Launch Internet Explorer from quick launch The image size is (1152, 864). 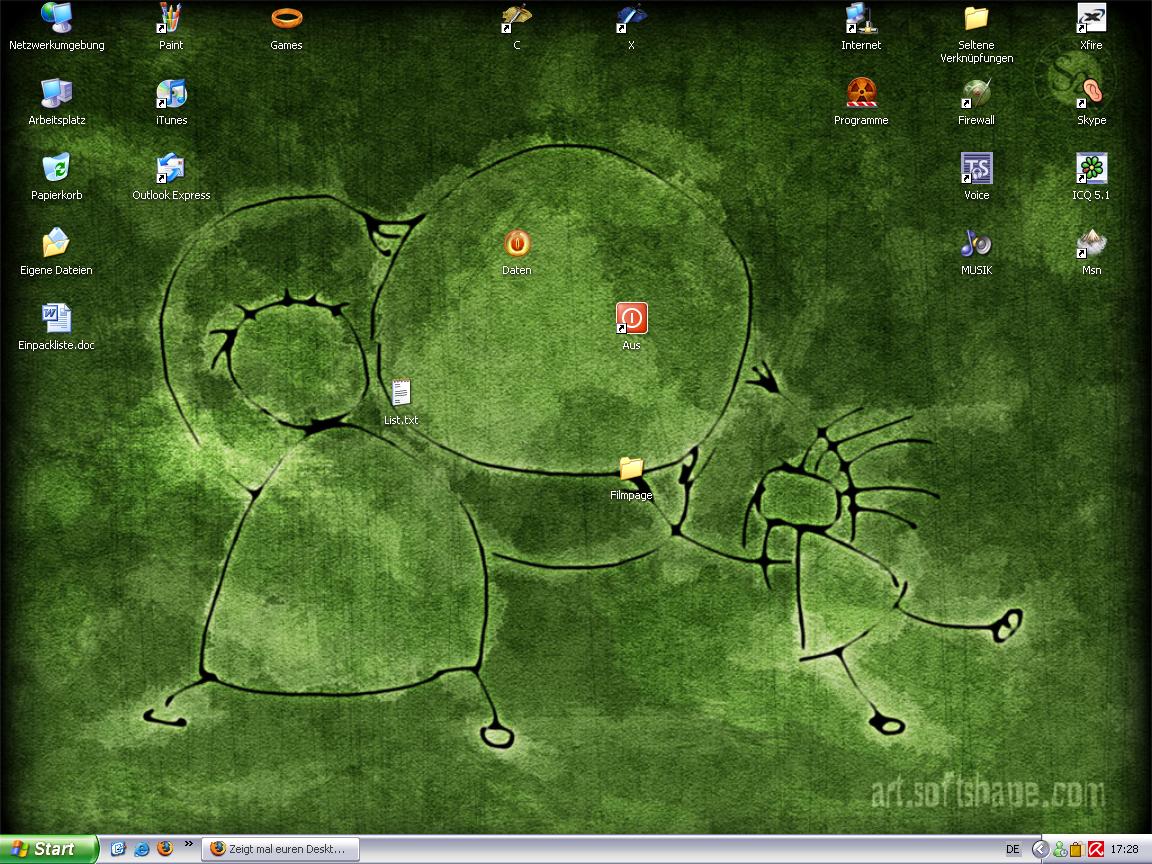point(142,849)
